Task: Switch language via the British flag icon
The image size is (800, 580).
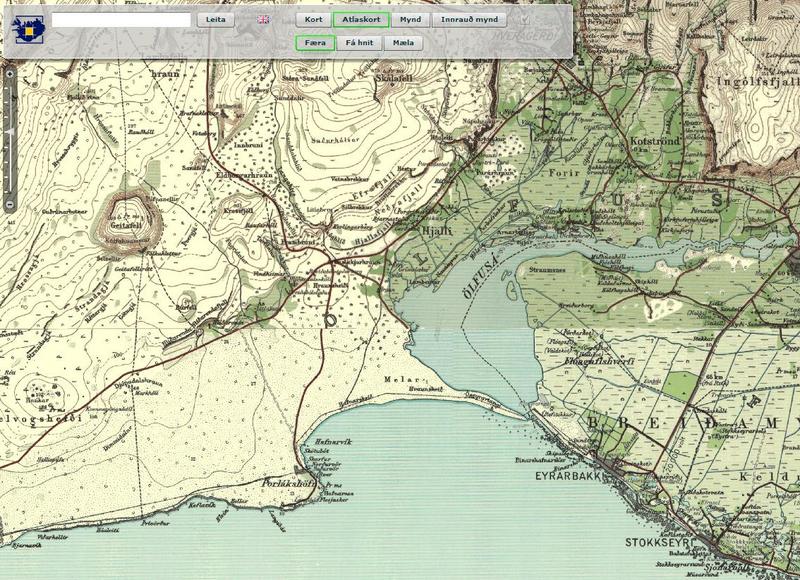Action: [x=263, y=20]
